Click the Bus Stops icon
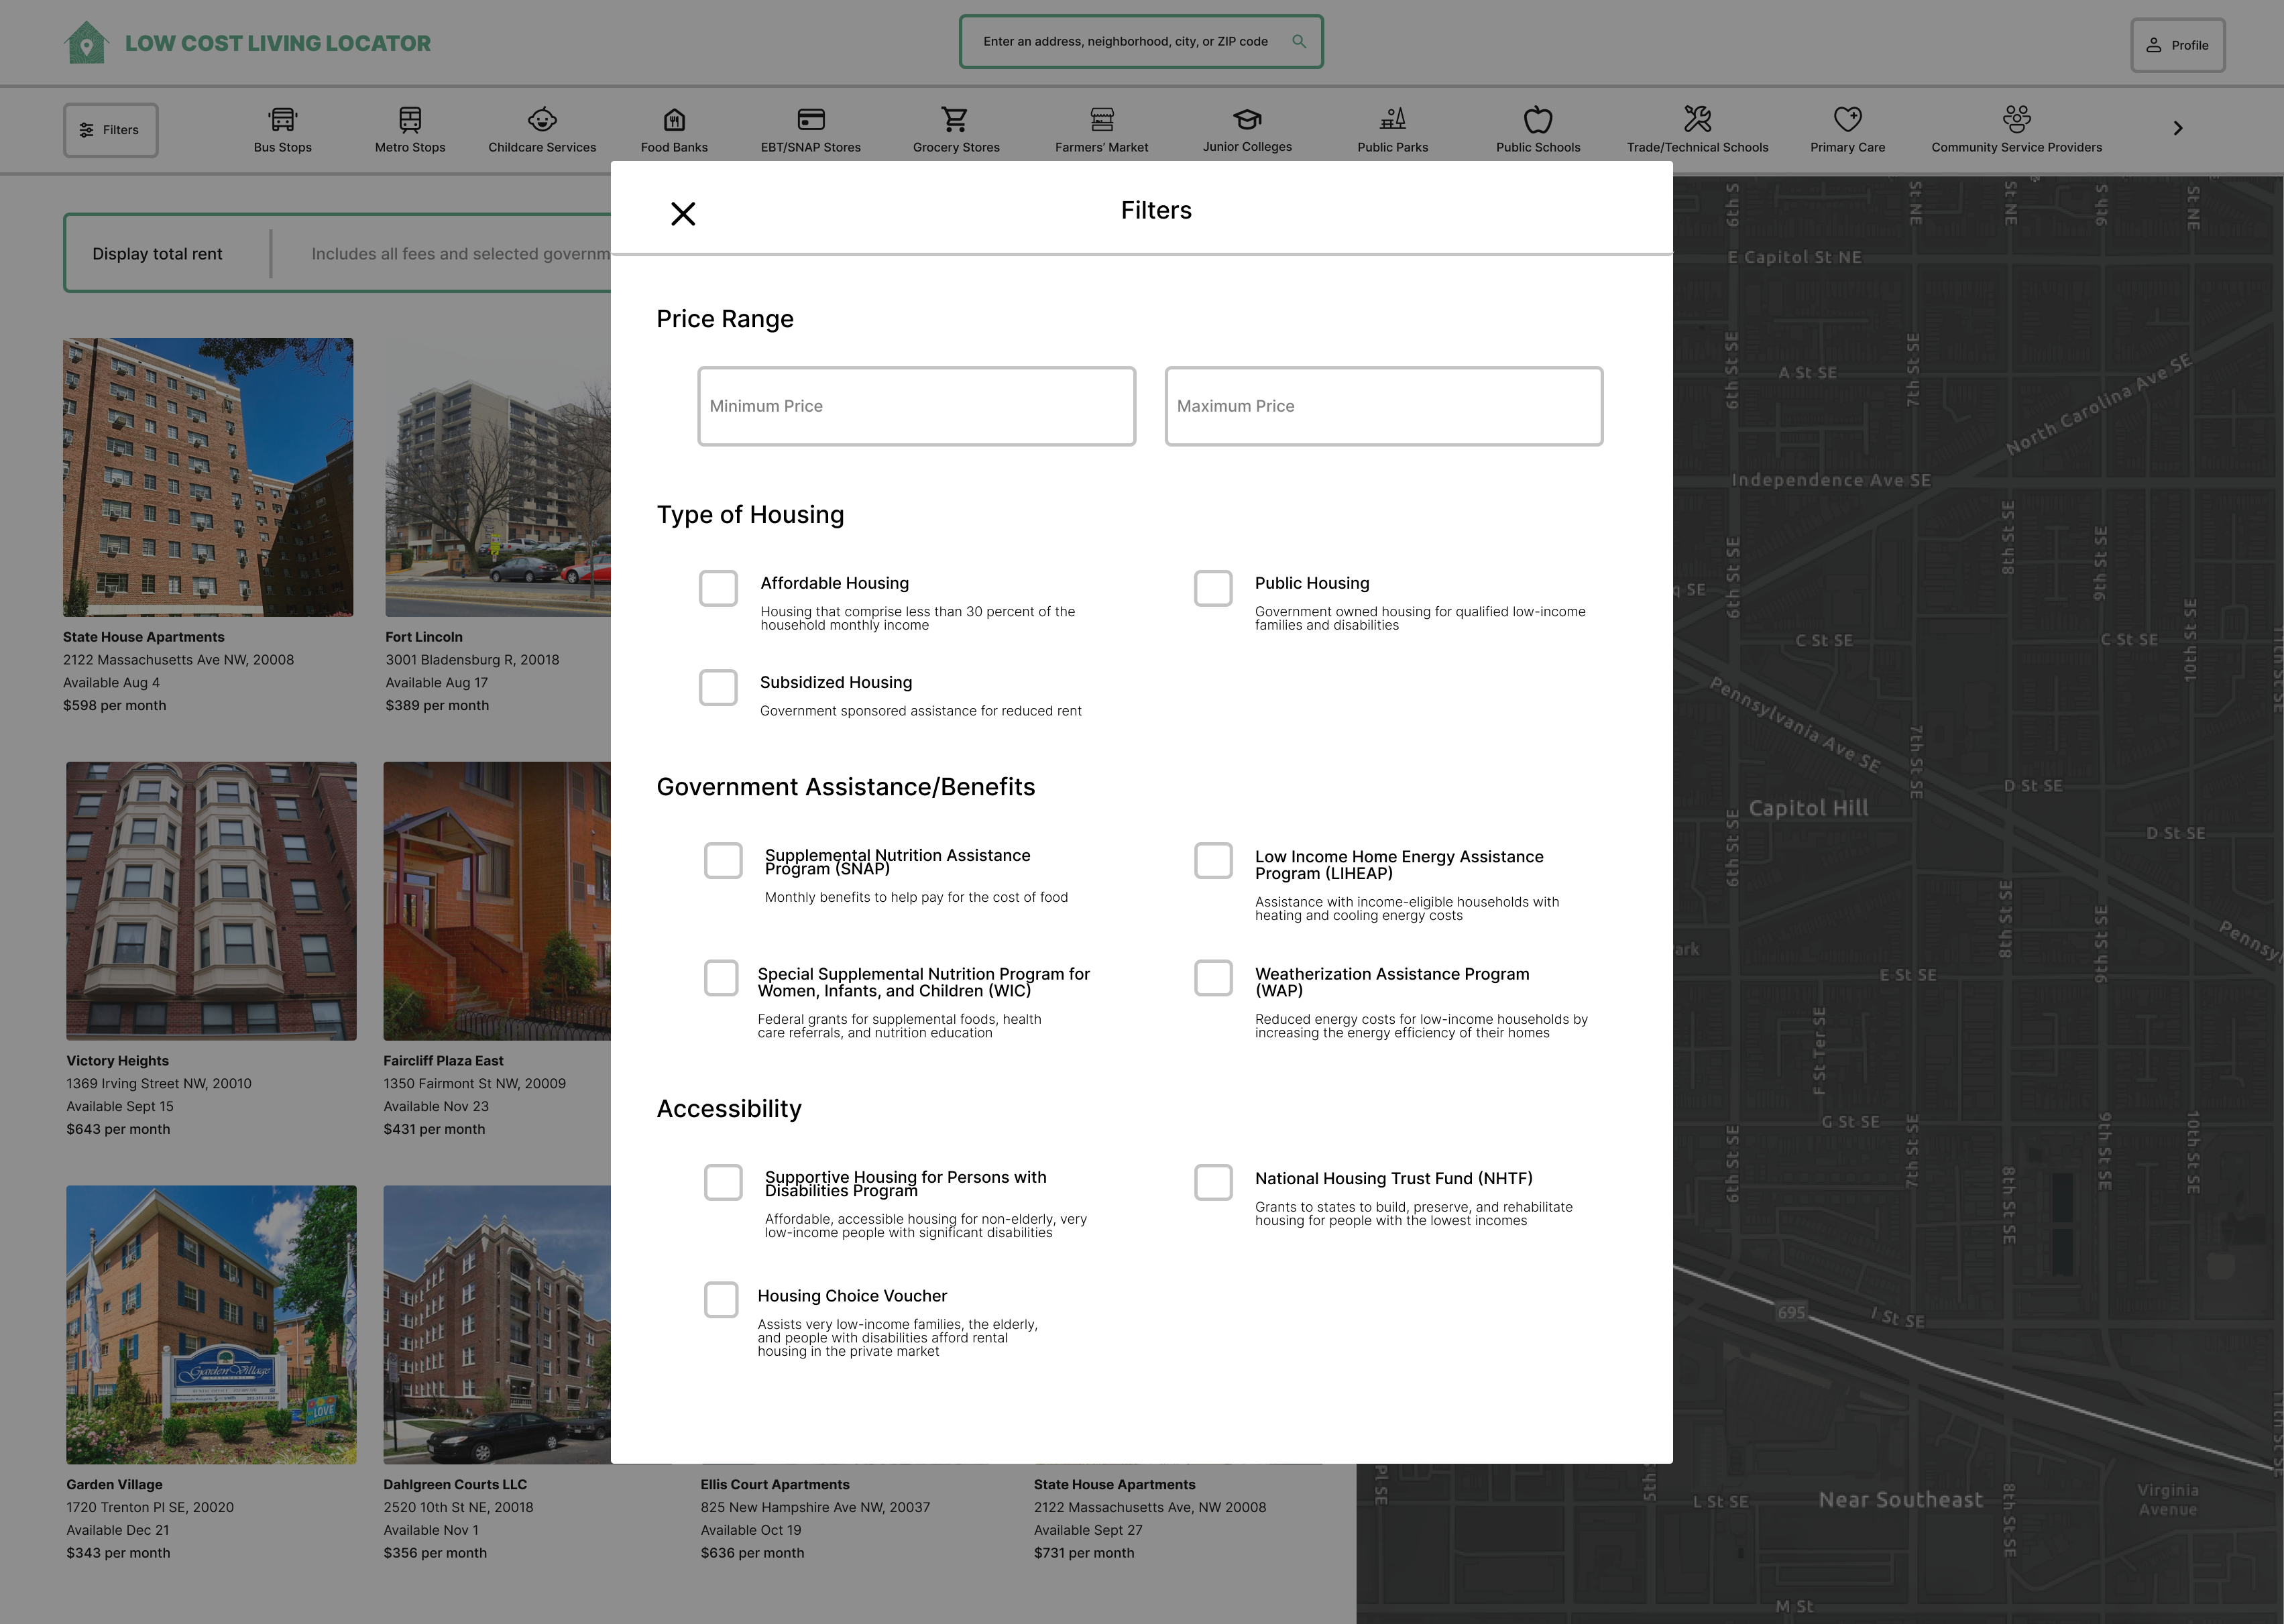The width and height of the screenshot is (2284, 1624). pyautogui.click(x=283, y=120)
